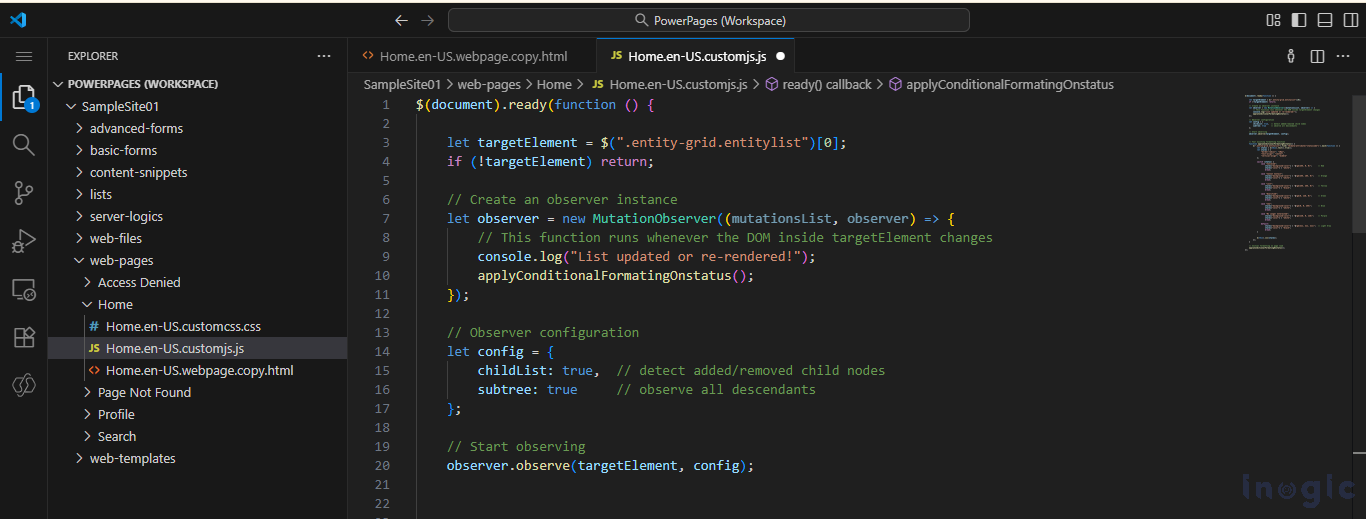
Task: Toggle the bottom panel layout button
Action: pos(1325,20)
